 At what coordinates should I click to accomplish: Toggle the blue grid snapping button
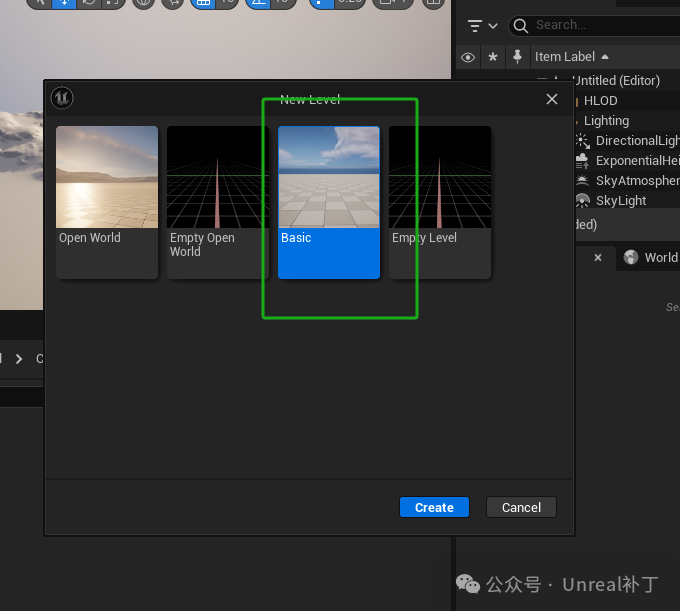[203, 3]
